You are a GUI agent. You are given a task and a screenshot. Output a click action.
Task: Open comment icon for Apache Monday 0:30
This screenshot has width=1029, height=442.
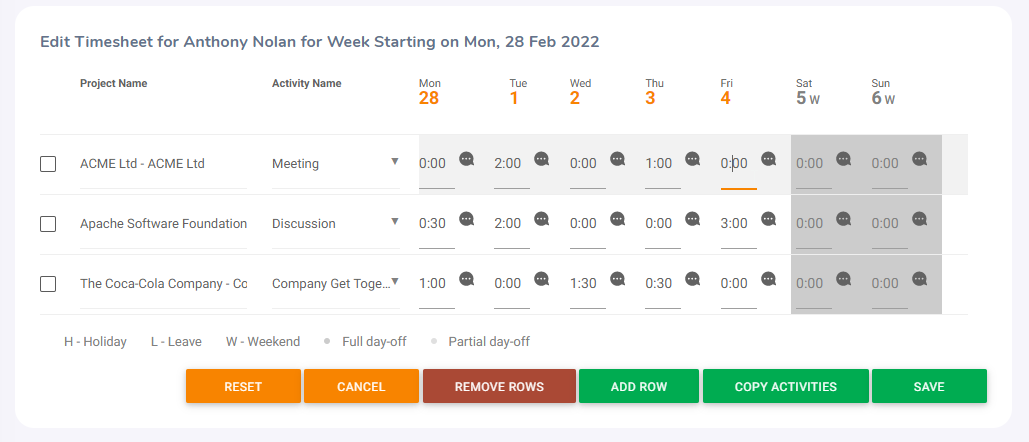467,219
